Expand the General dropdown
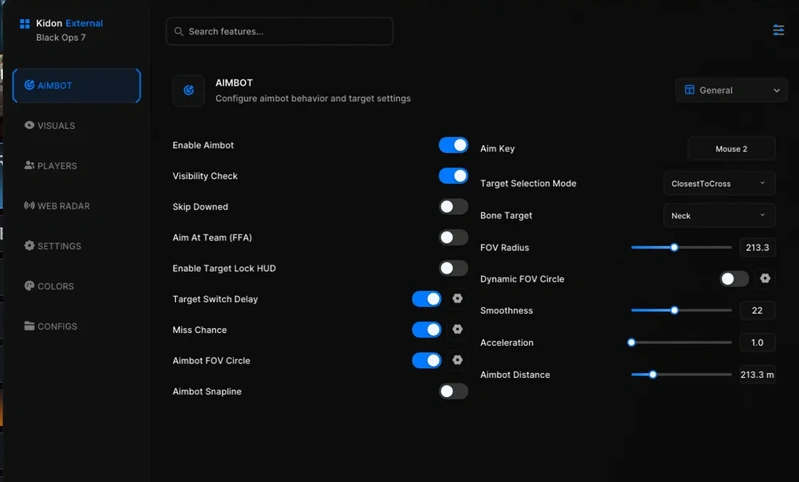799x482 pixels. pos(731,90)
